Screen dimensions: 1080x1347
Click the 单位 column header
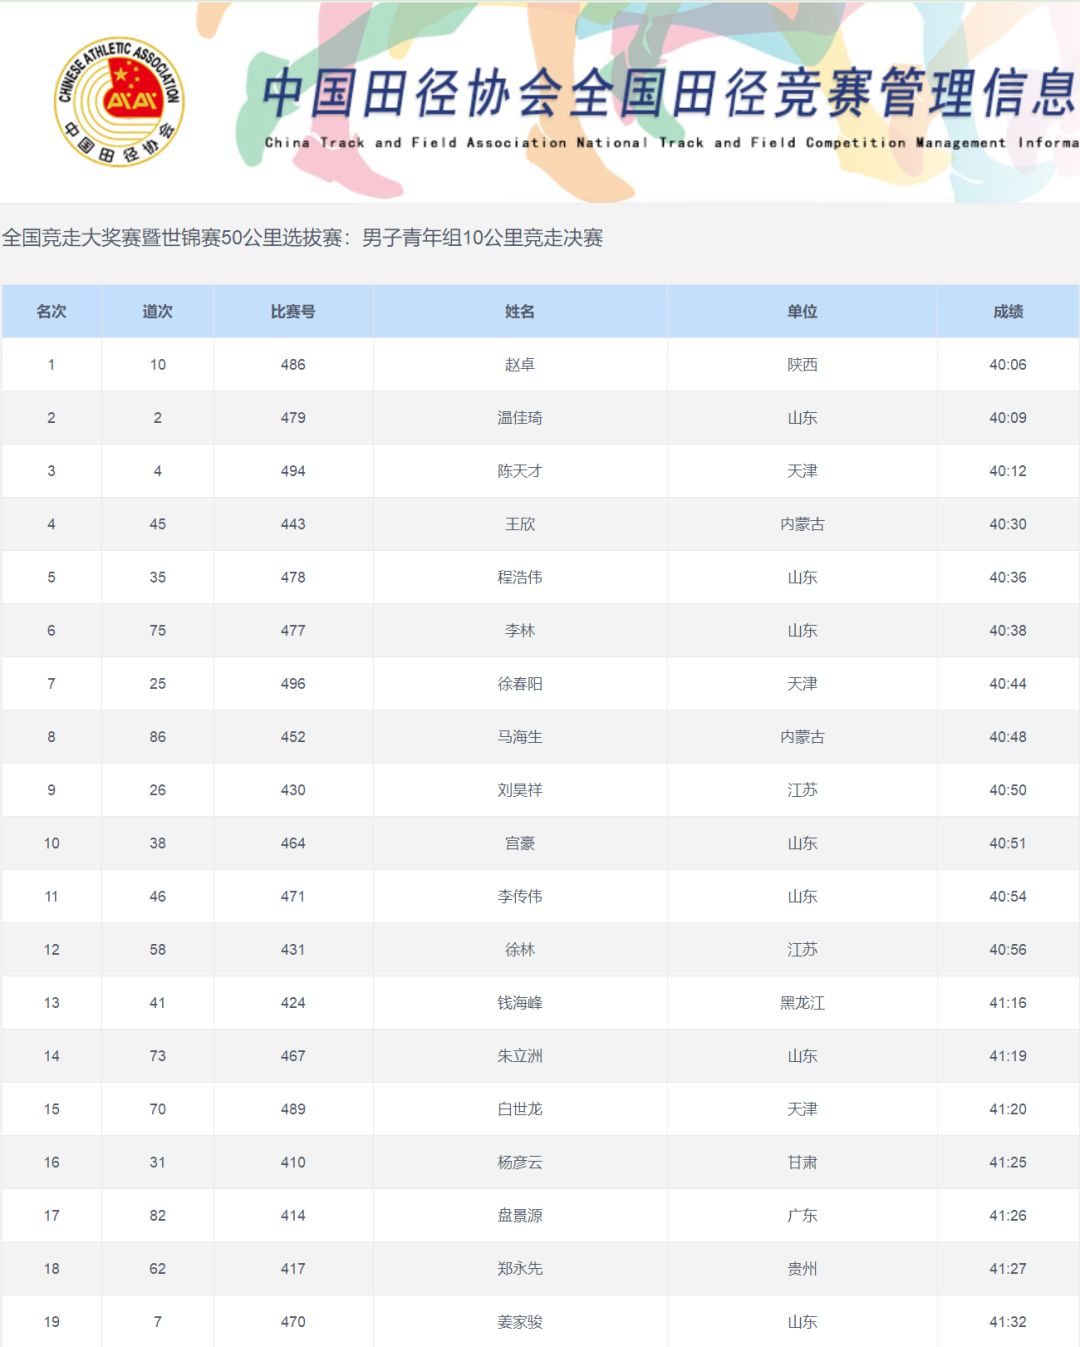pyautogui.click(x=802, y=311)
